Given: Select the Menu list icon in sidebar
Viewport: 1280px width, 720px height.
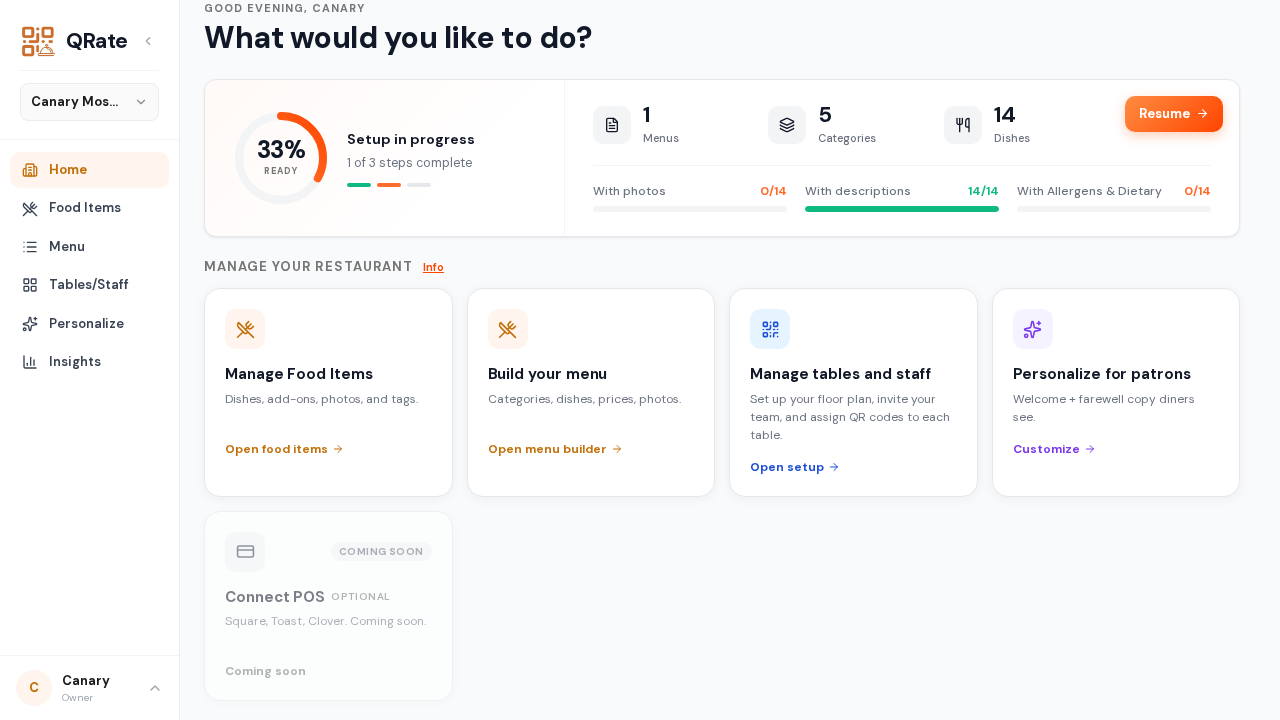Looking at the screenshot, I should click(30, 246).
